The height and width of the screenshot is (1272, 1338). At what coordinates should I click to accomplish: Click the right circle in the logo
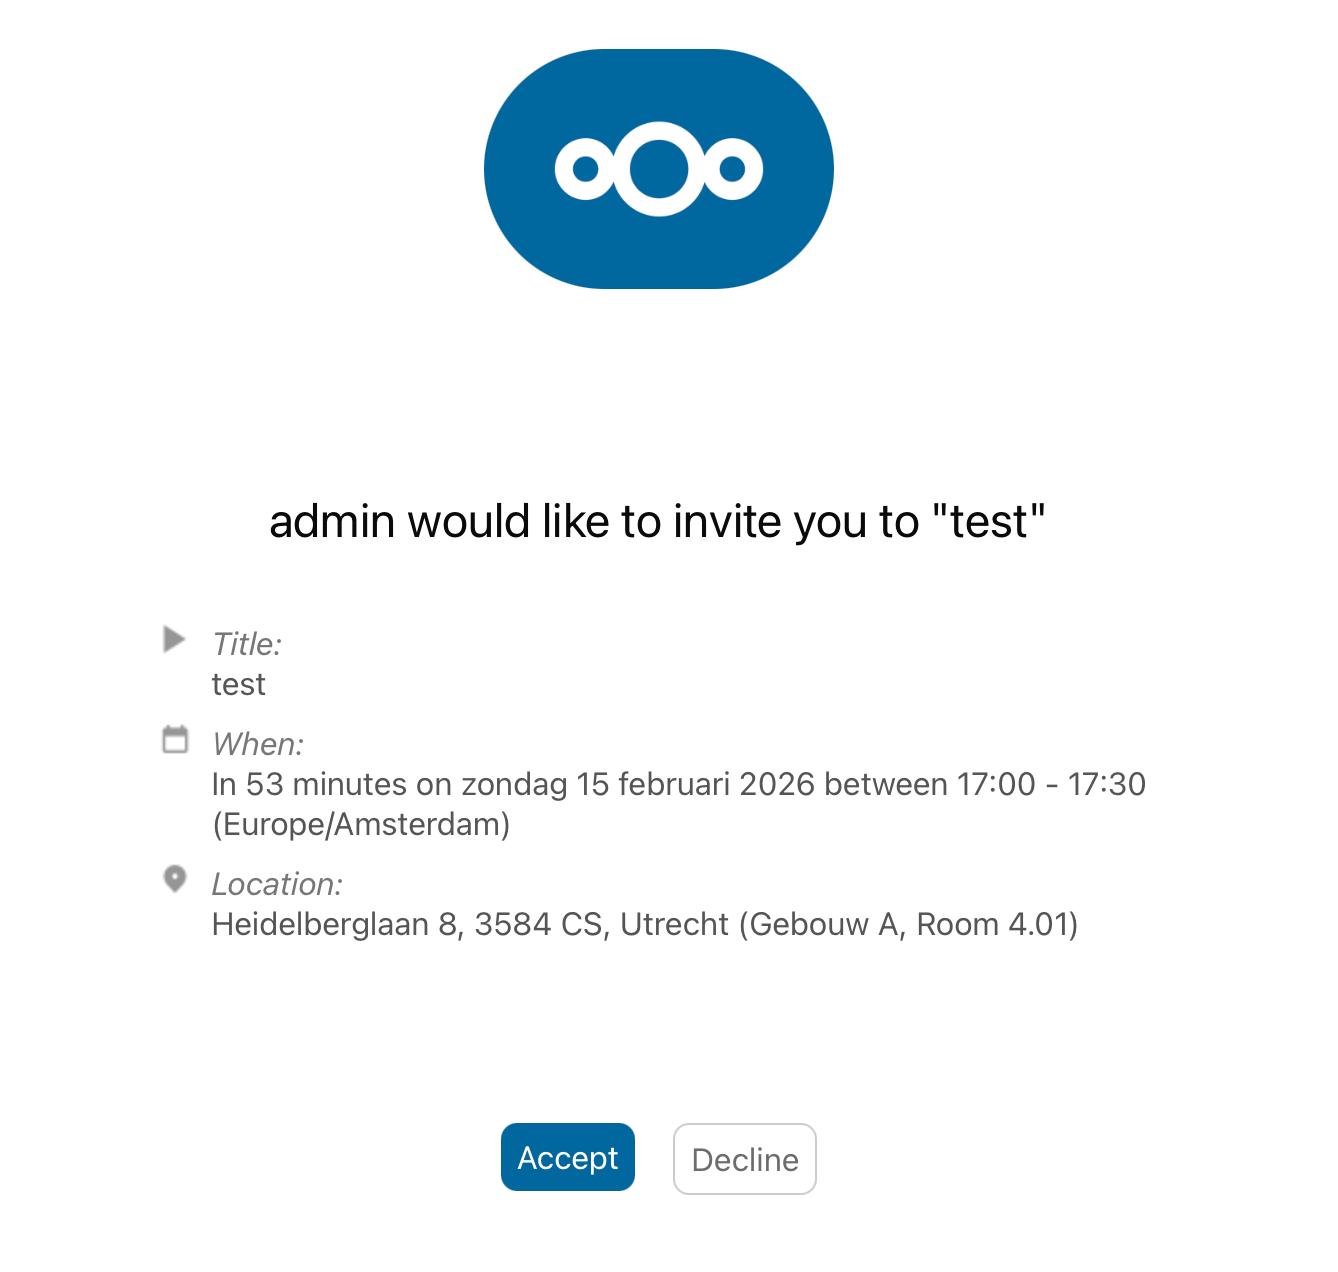pos(732,168)
